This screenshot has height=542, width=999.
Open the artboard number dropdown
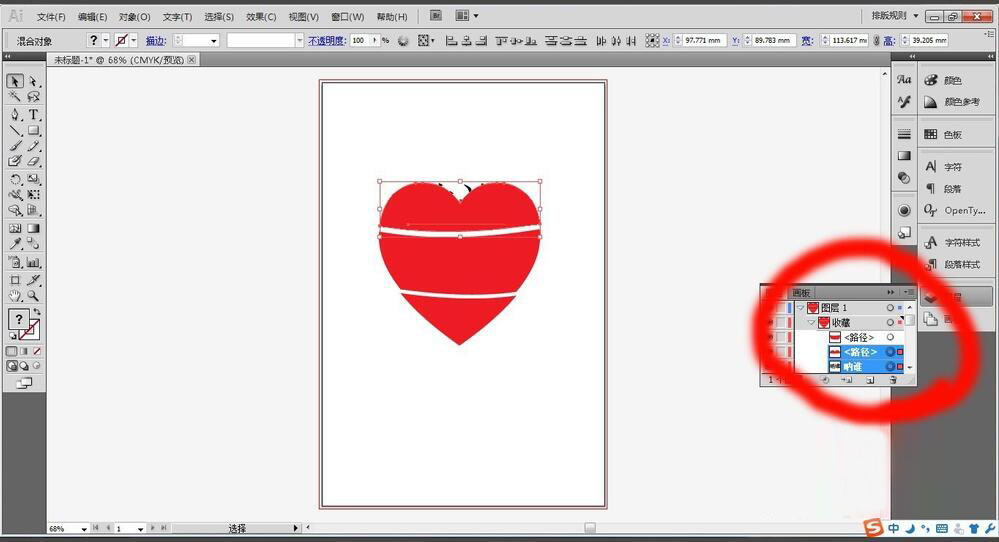[x=140, y=529]
